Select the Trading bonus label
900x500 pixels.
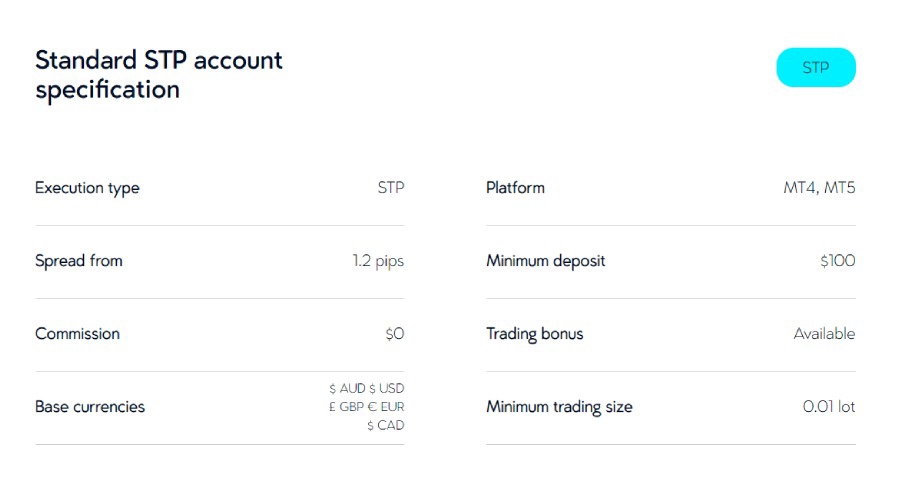point(534,334)
